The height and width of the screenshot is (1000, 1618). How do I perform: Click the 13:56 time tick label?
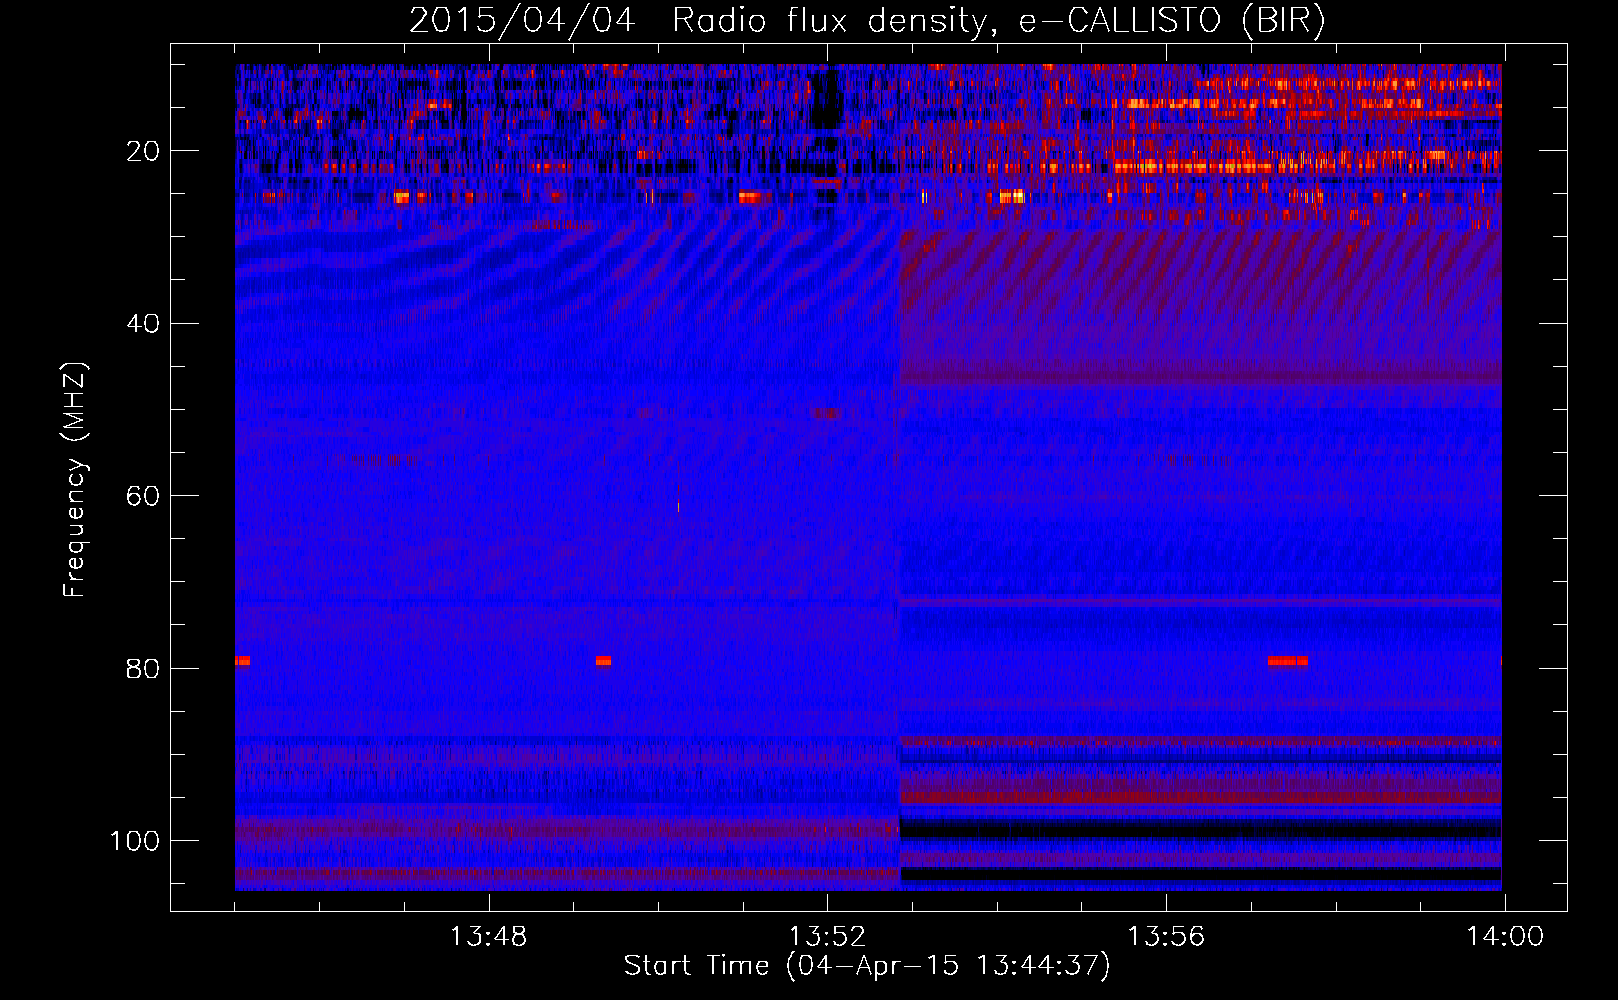pyautogui.click(x=1166, y=937)
